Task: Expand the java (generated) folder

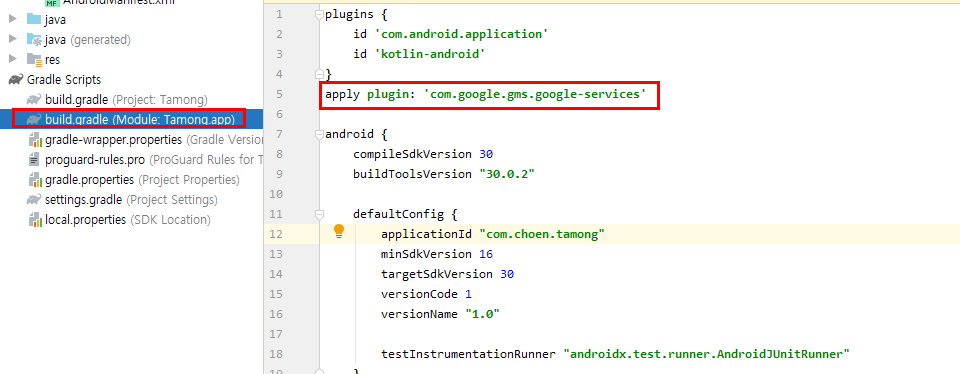Action: pos(13,39)
